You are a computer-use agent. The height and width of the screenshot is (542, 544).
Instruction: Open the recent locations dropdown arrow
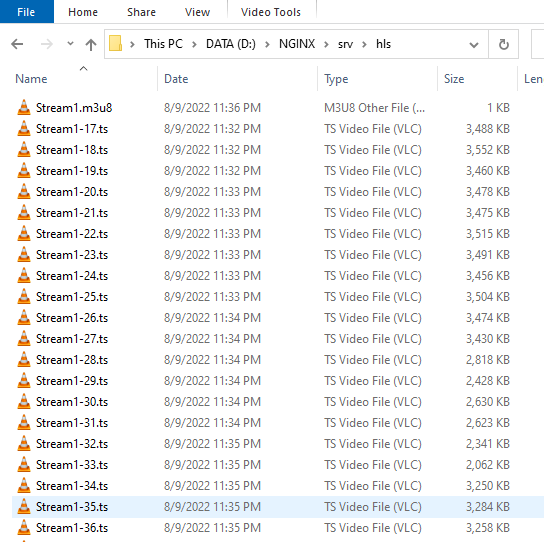[x=70, y=44]
